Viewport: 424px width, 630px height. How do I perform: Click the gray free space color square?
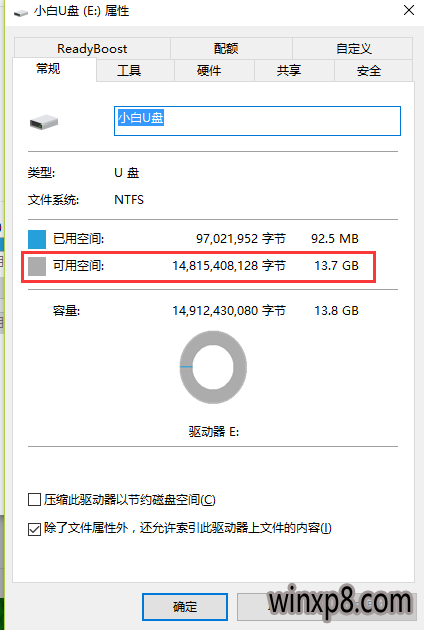(37, 266)
